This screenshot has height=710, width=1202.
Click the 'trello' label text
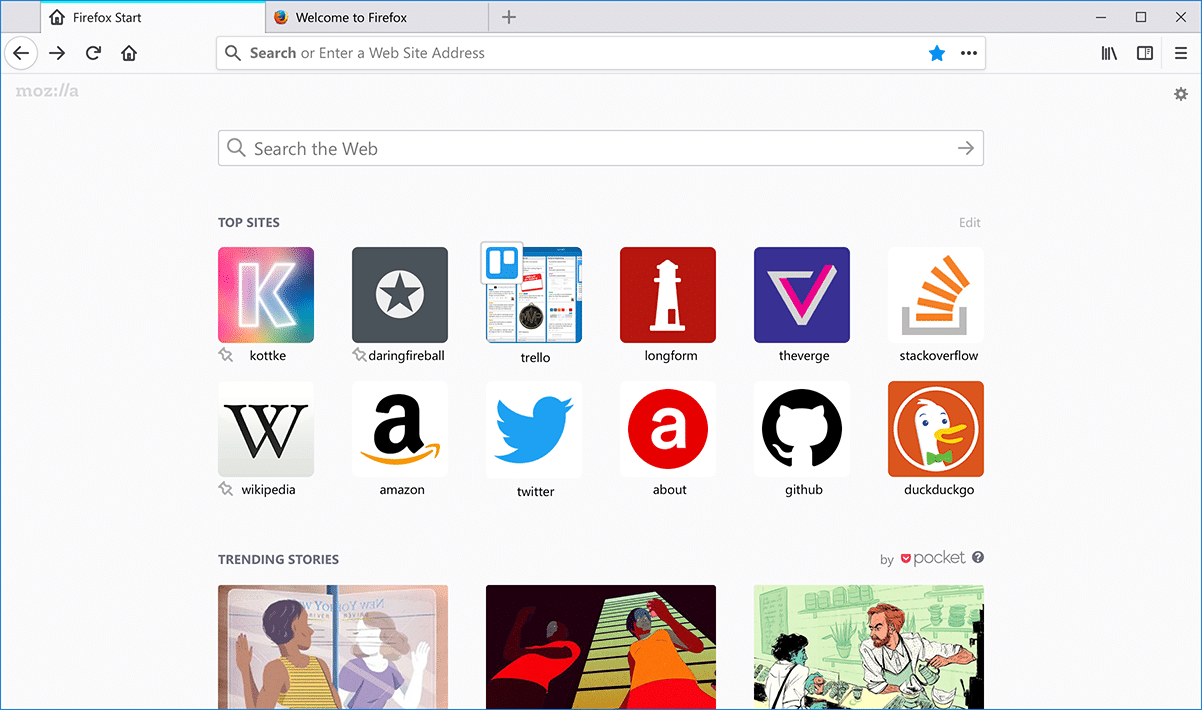click(536, 357)
